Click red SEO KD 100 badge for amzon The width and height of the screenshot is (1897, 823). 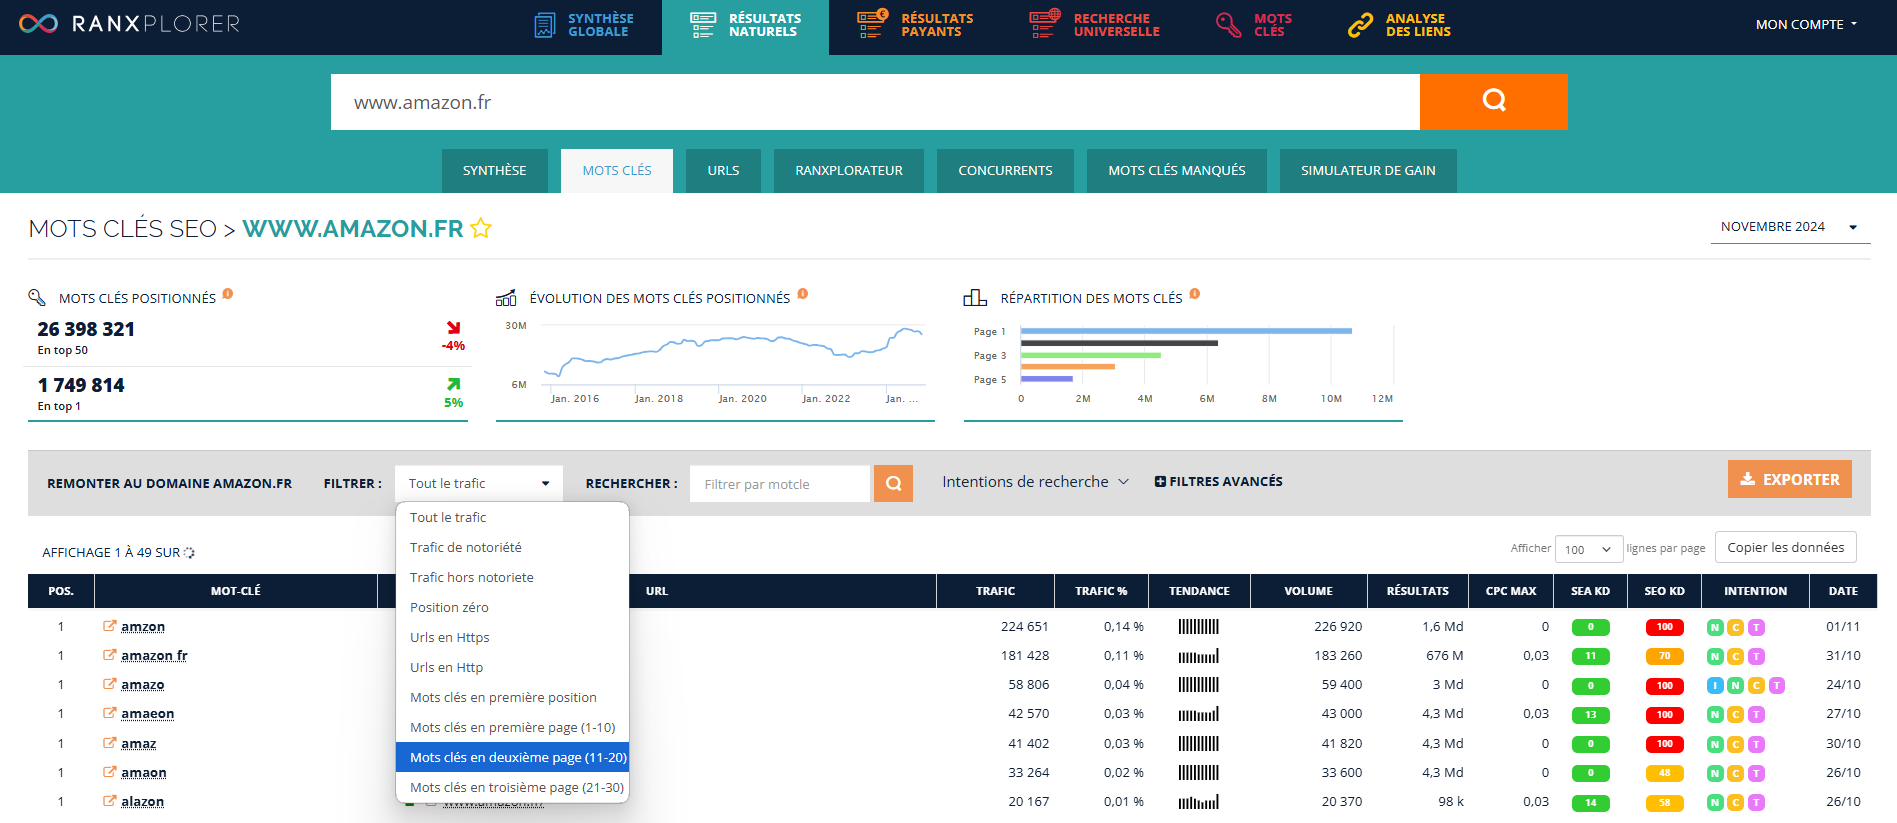pyautogui.click(x=1664, y=628)
